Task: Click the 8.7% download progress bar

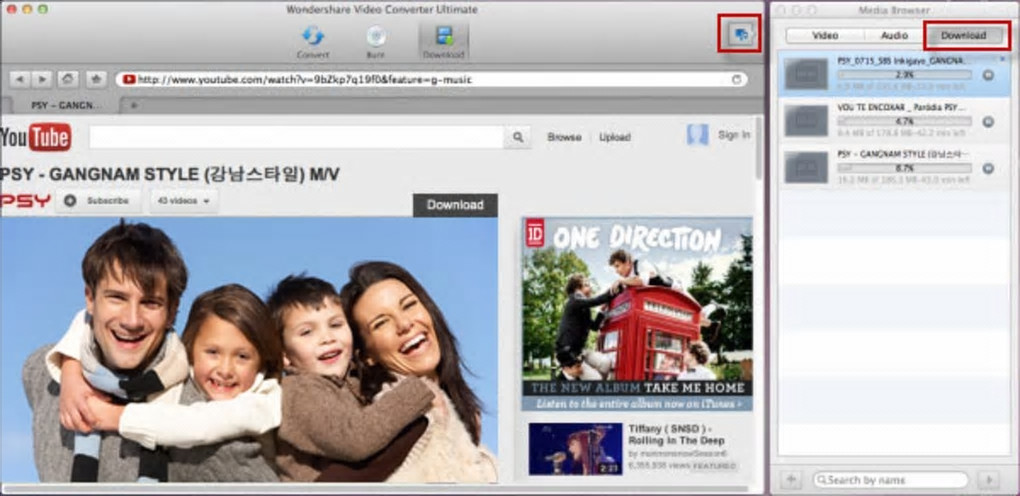Action: click(905, 169)
